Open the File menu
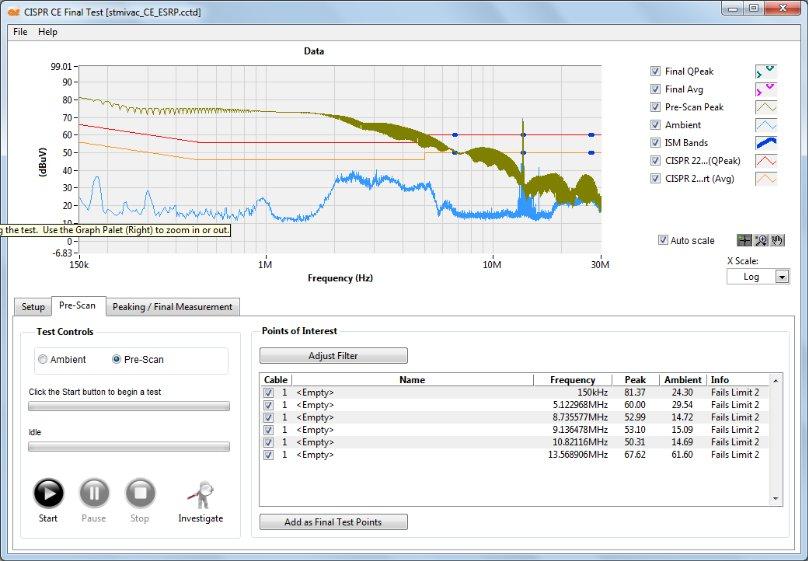808x561 pixels. coord(20,32)
